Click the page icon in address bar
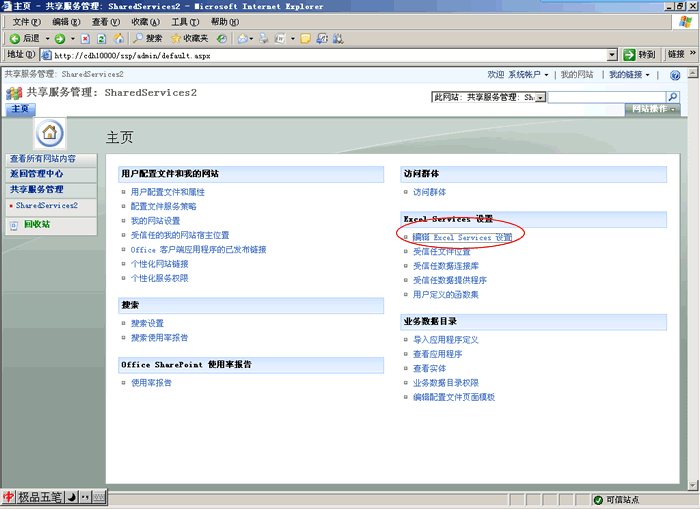700x509 pixels. tap(46, 55)
